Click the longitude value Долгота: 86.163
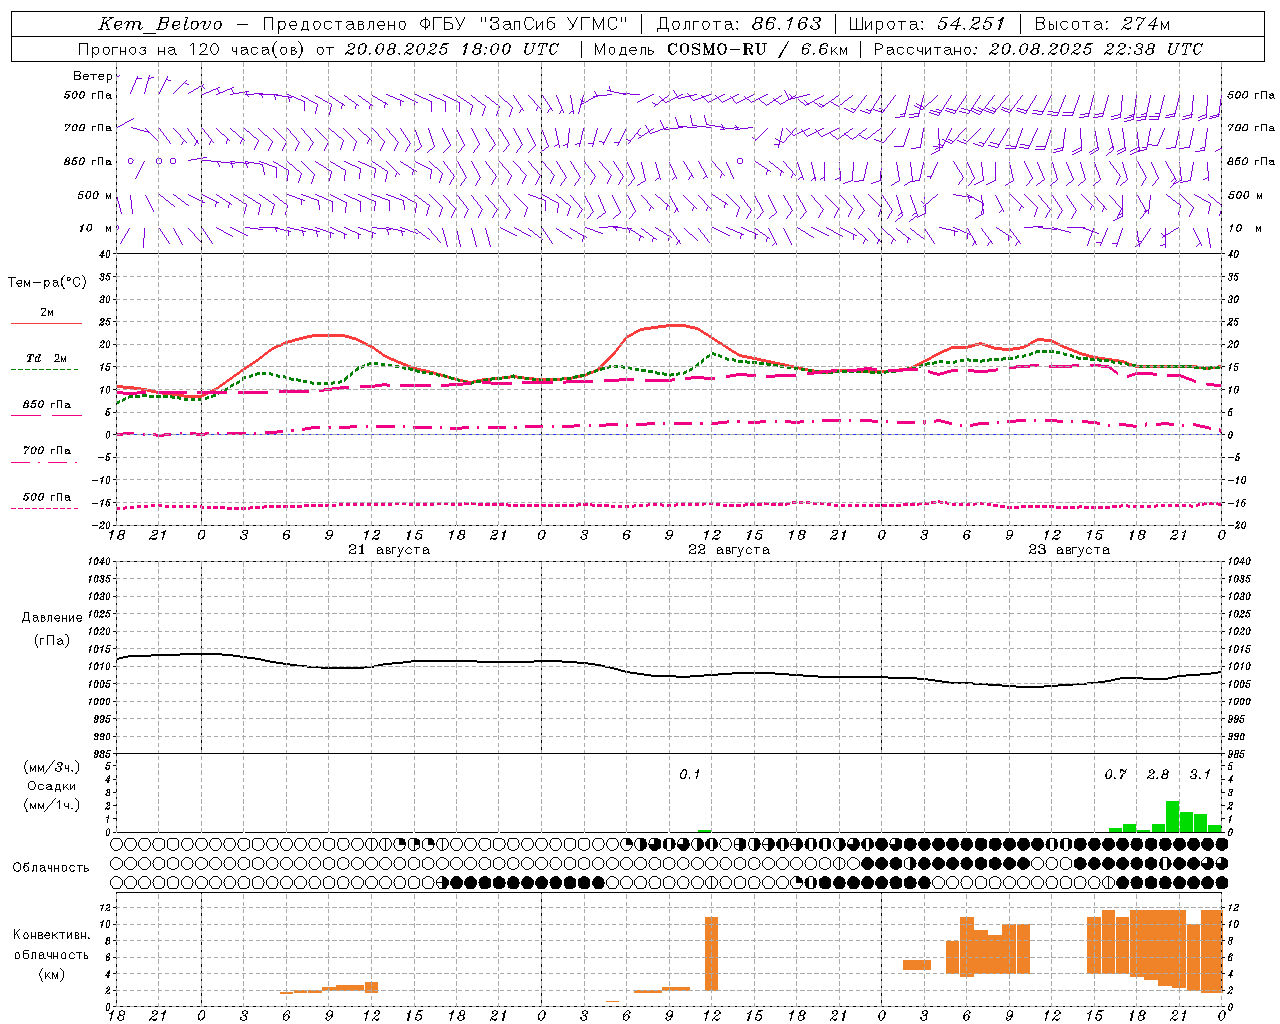The image size is (1280, 1024). coord(738,24)
